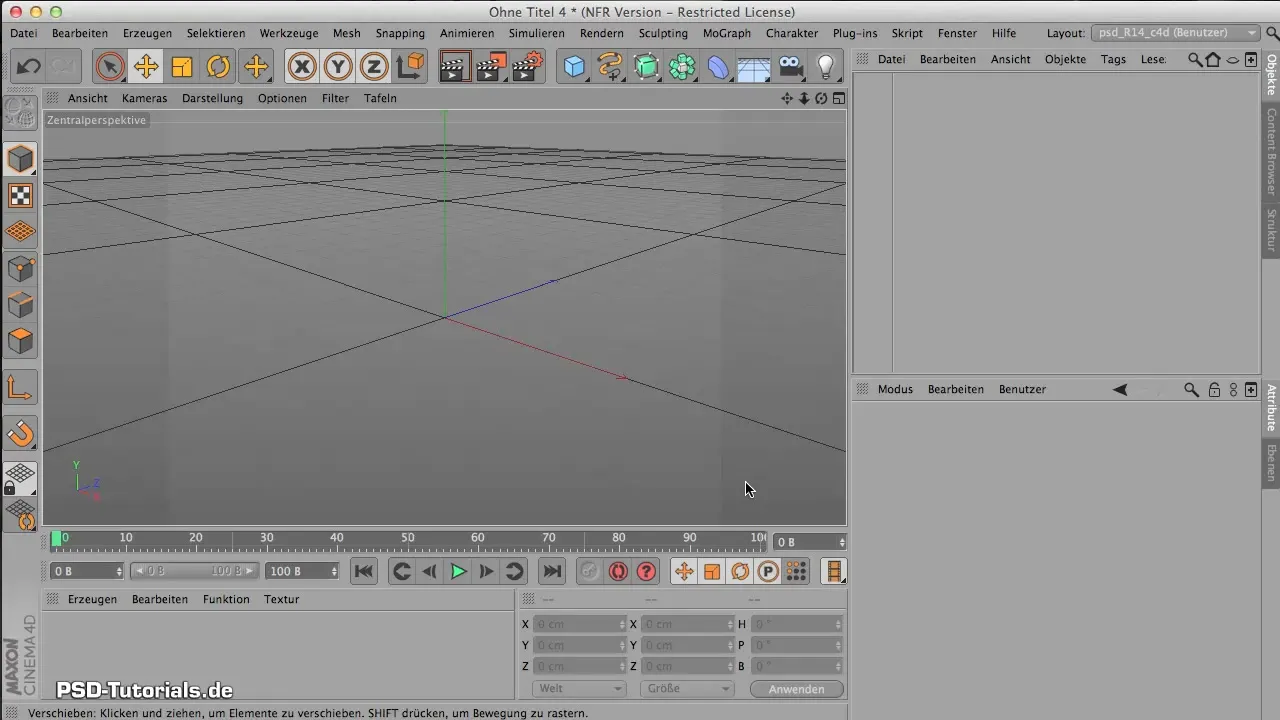This screenshot has height=720, width=1280.
Task: Activate the Rotate tool
Action: click(x=218, y=67)
